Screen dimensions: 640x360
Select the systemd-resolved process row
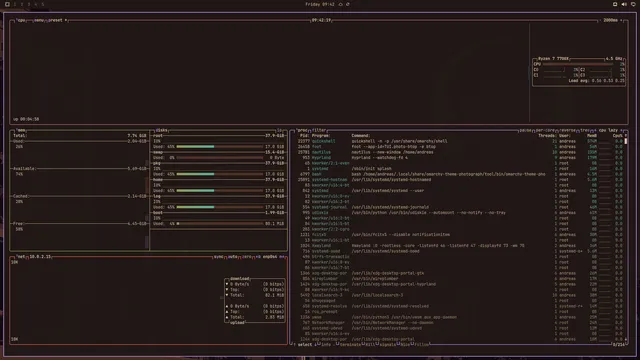(460, 306)
